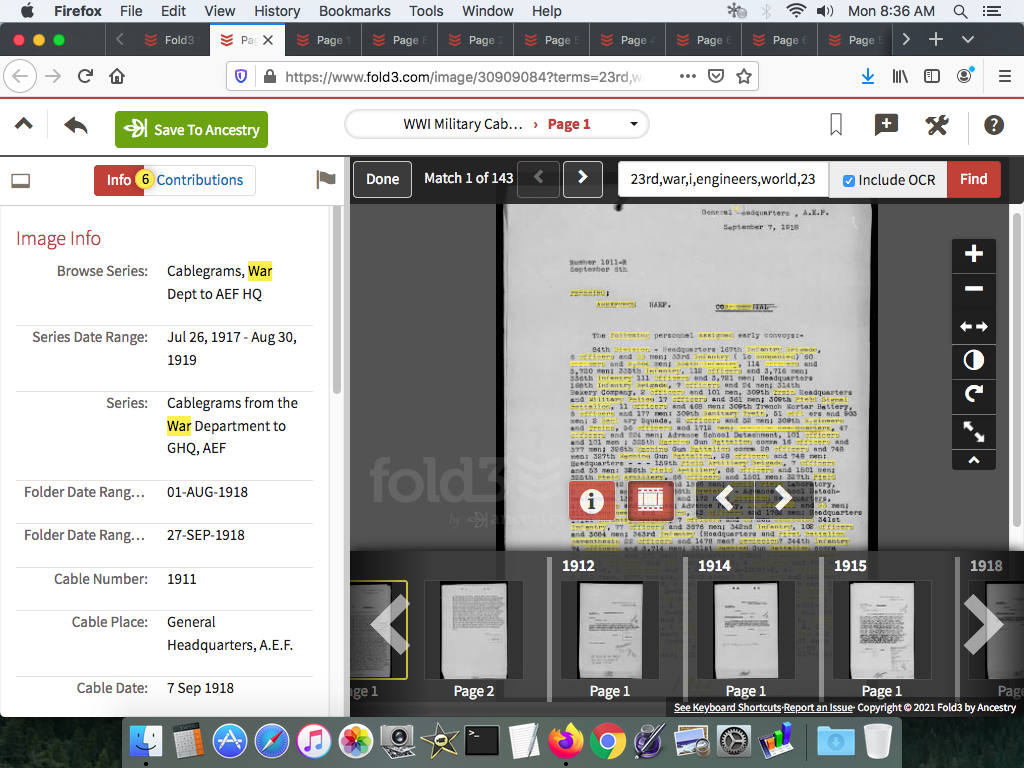1024x768 pixels.
Task: Click the flag report icon
Action: pyautogui.click(x=325, y=180)
